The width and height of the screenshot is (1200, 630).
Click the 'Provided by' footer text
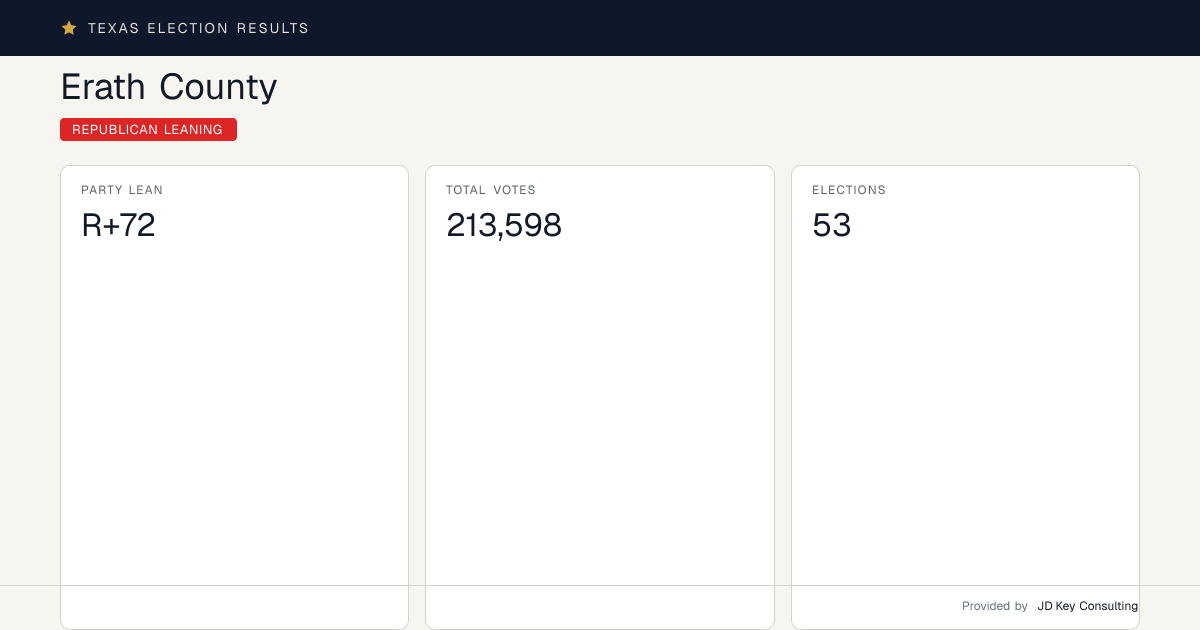(x=995, y=606)
